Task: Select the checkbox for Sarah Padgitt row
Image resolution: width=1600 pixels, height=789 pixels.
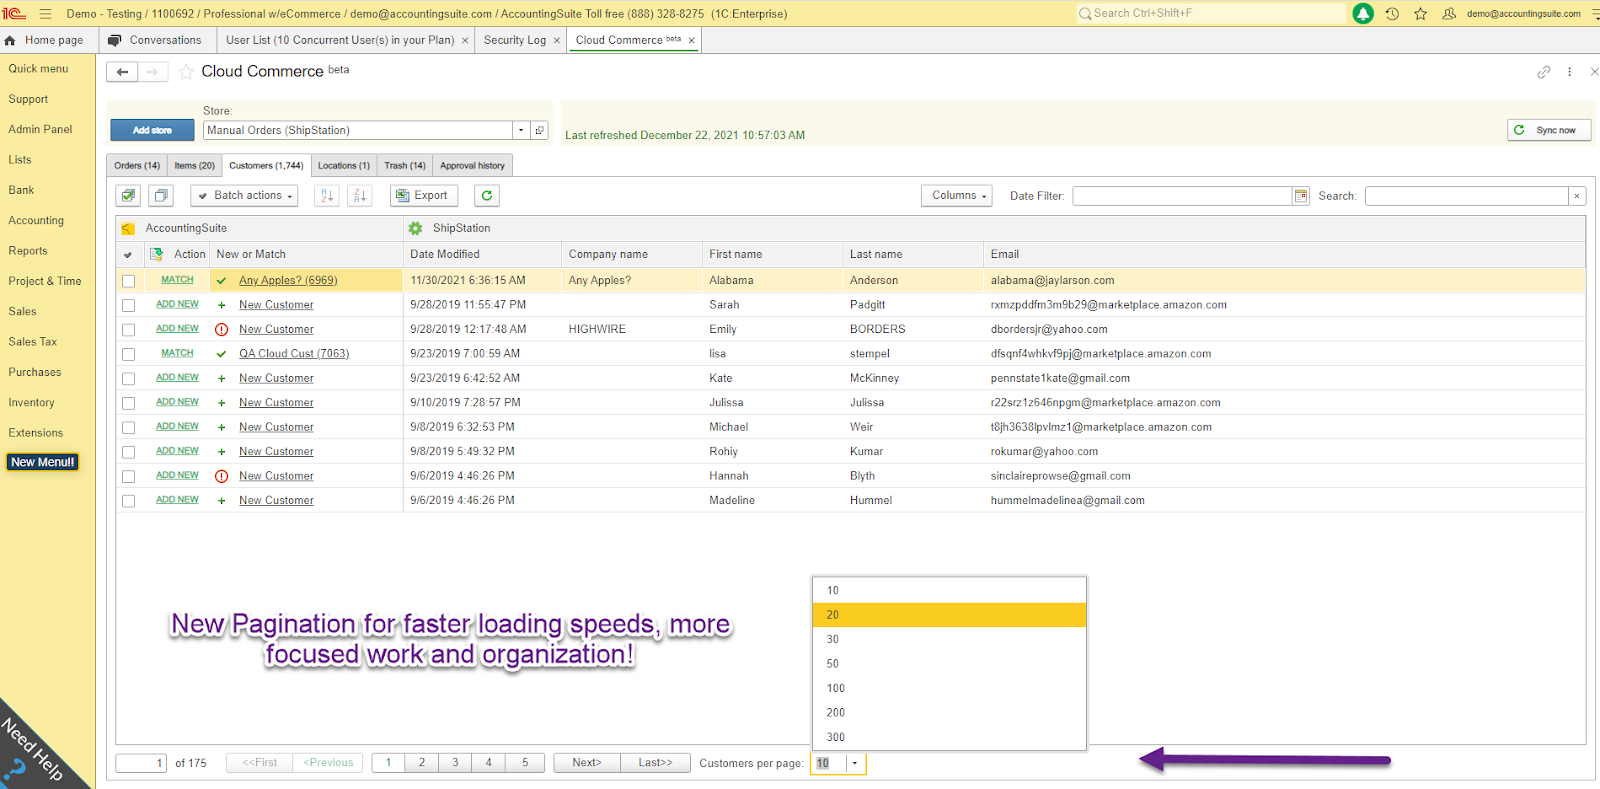Action: [129, 305]
